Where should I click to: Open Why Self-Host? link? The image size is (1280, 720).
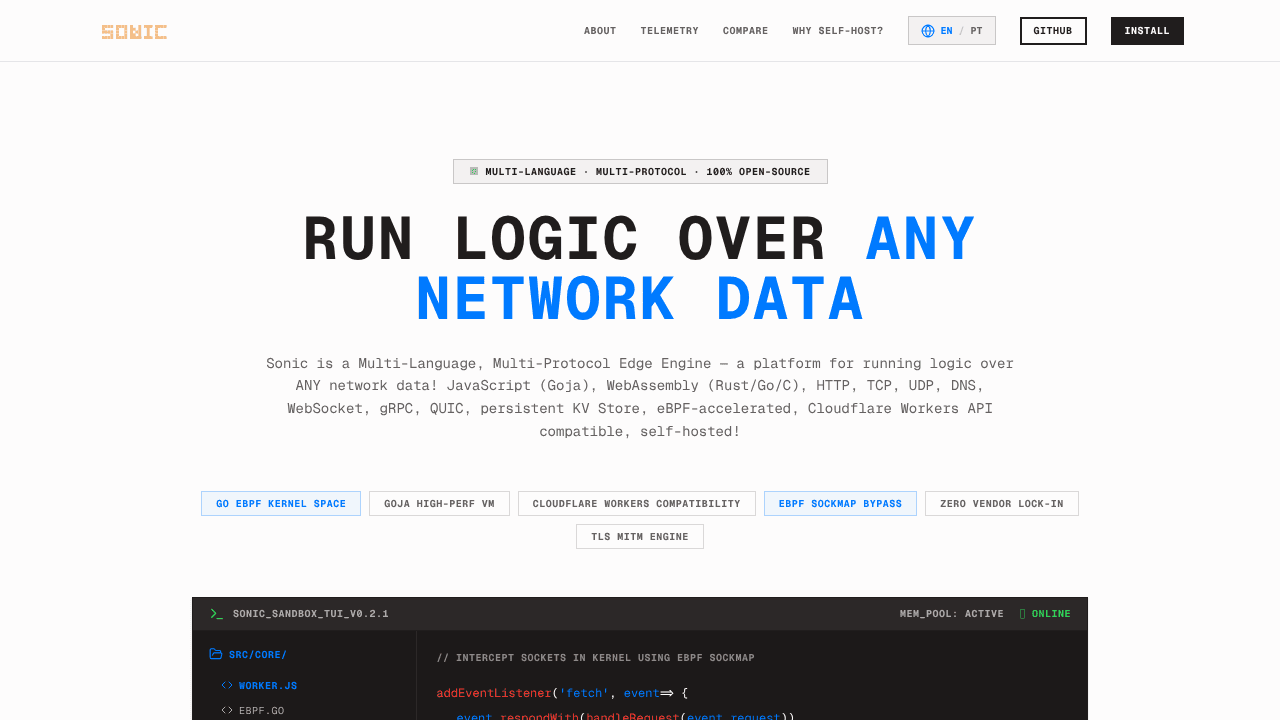point(838,31)
